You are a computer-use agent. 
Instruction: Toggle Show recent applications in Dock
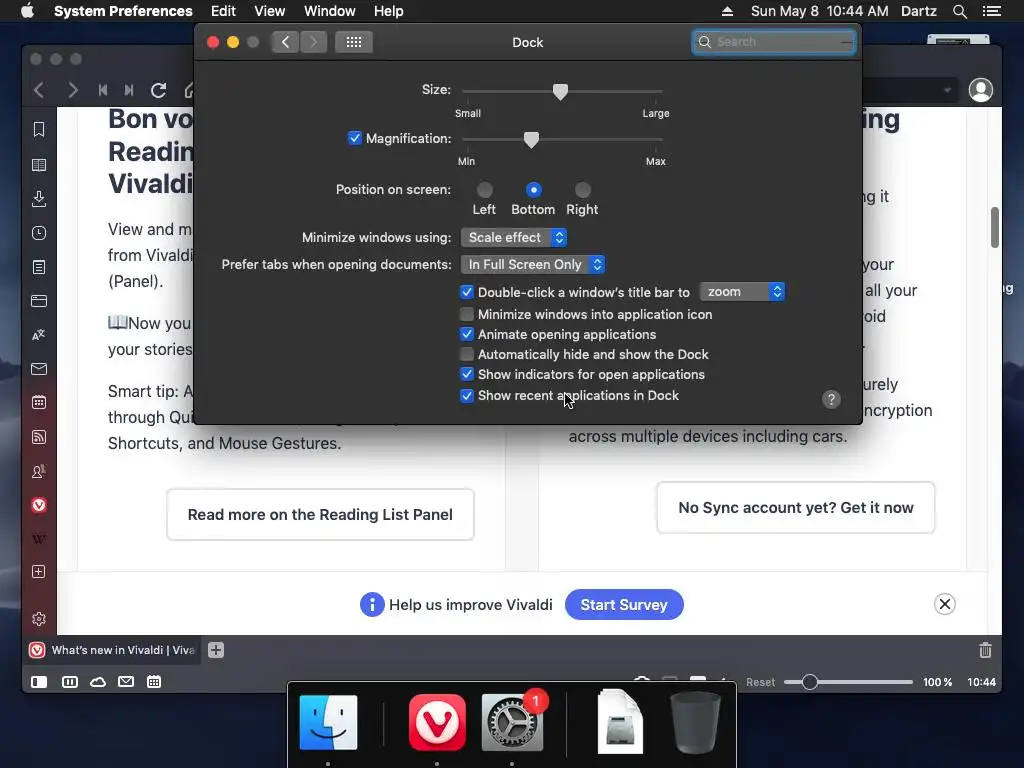coord(466,396)
